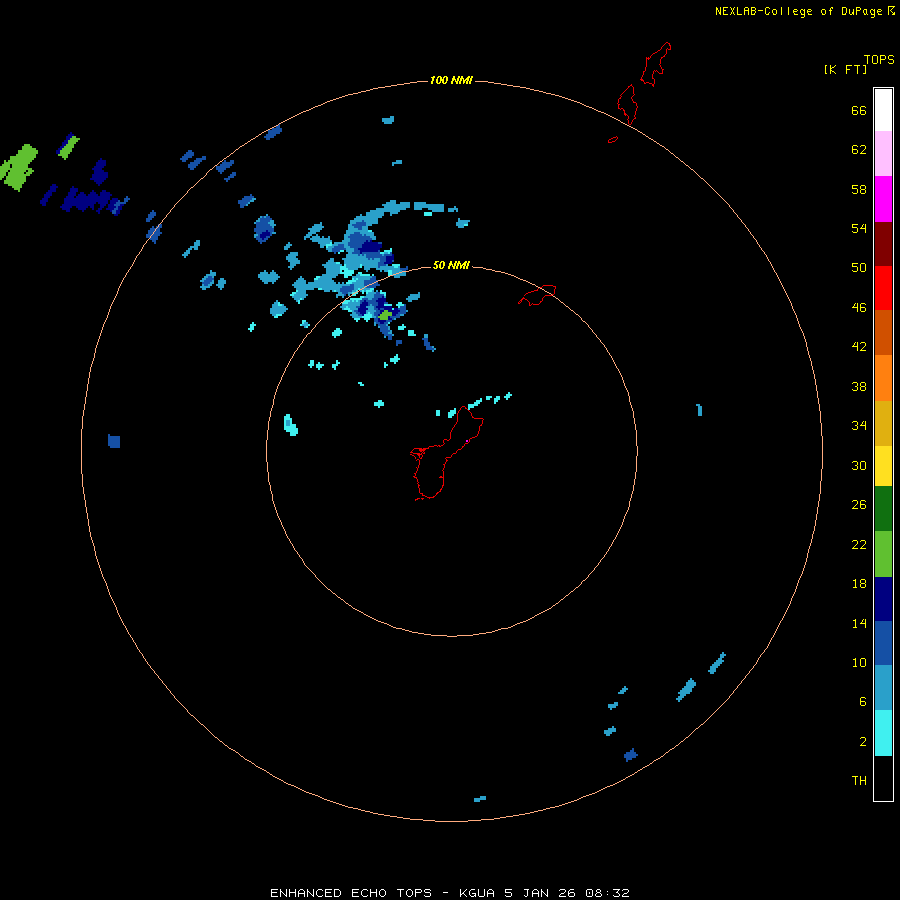Select the dark red legend swatch
Screen dimensions: 900x900
pos(883,243)
